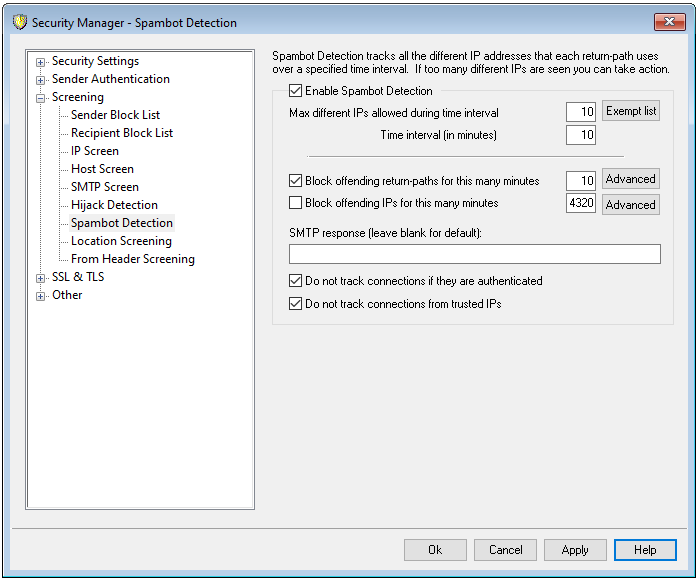
Task: Click Advanced next to return-paths blocking
Action: 630,179
